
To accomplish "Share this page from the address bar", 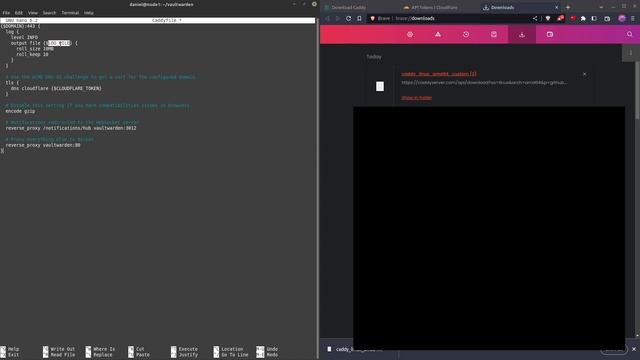I will 535,18.
